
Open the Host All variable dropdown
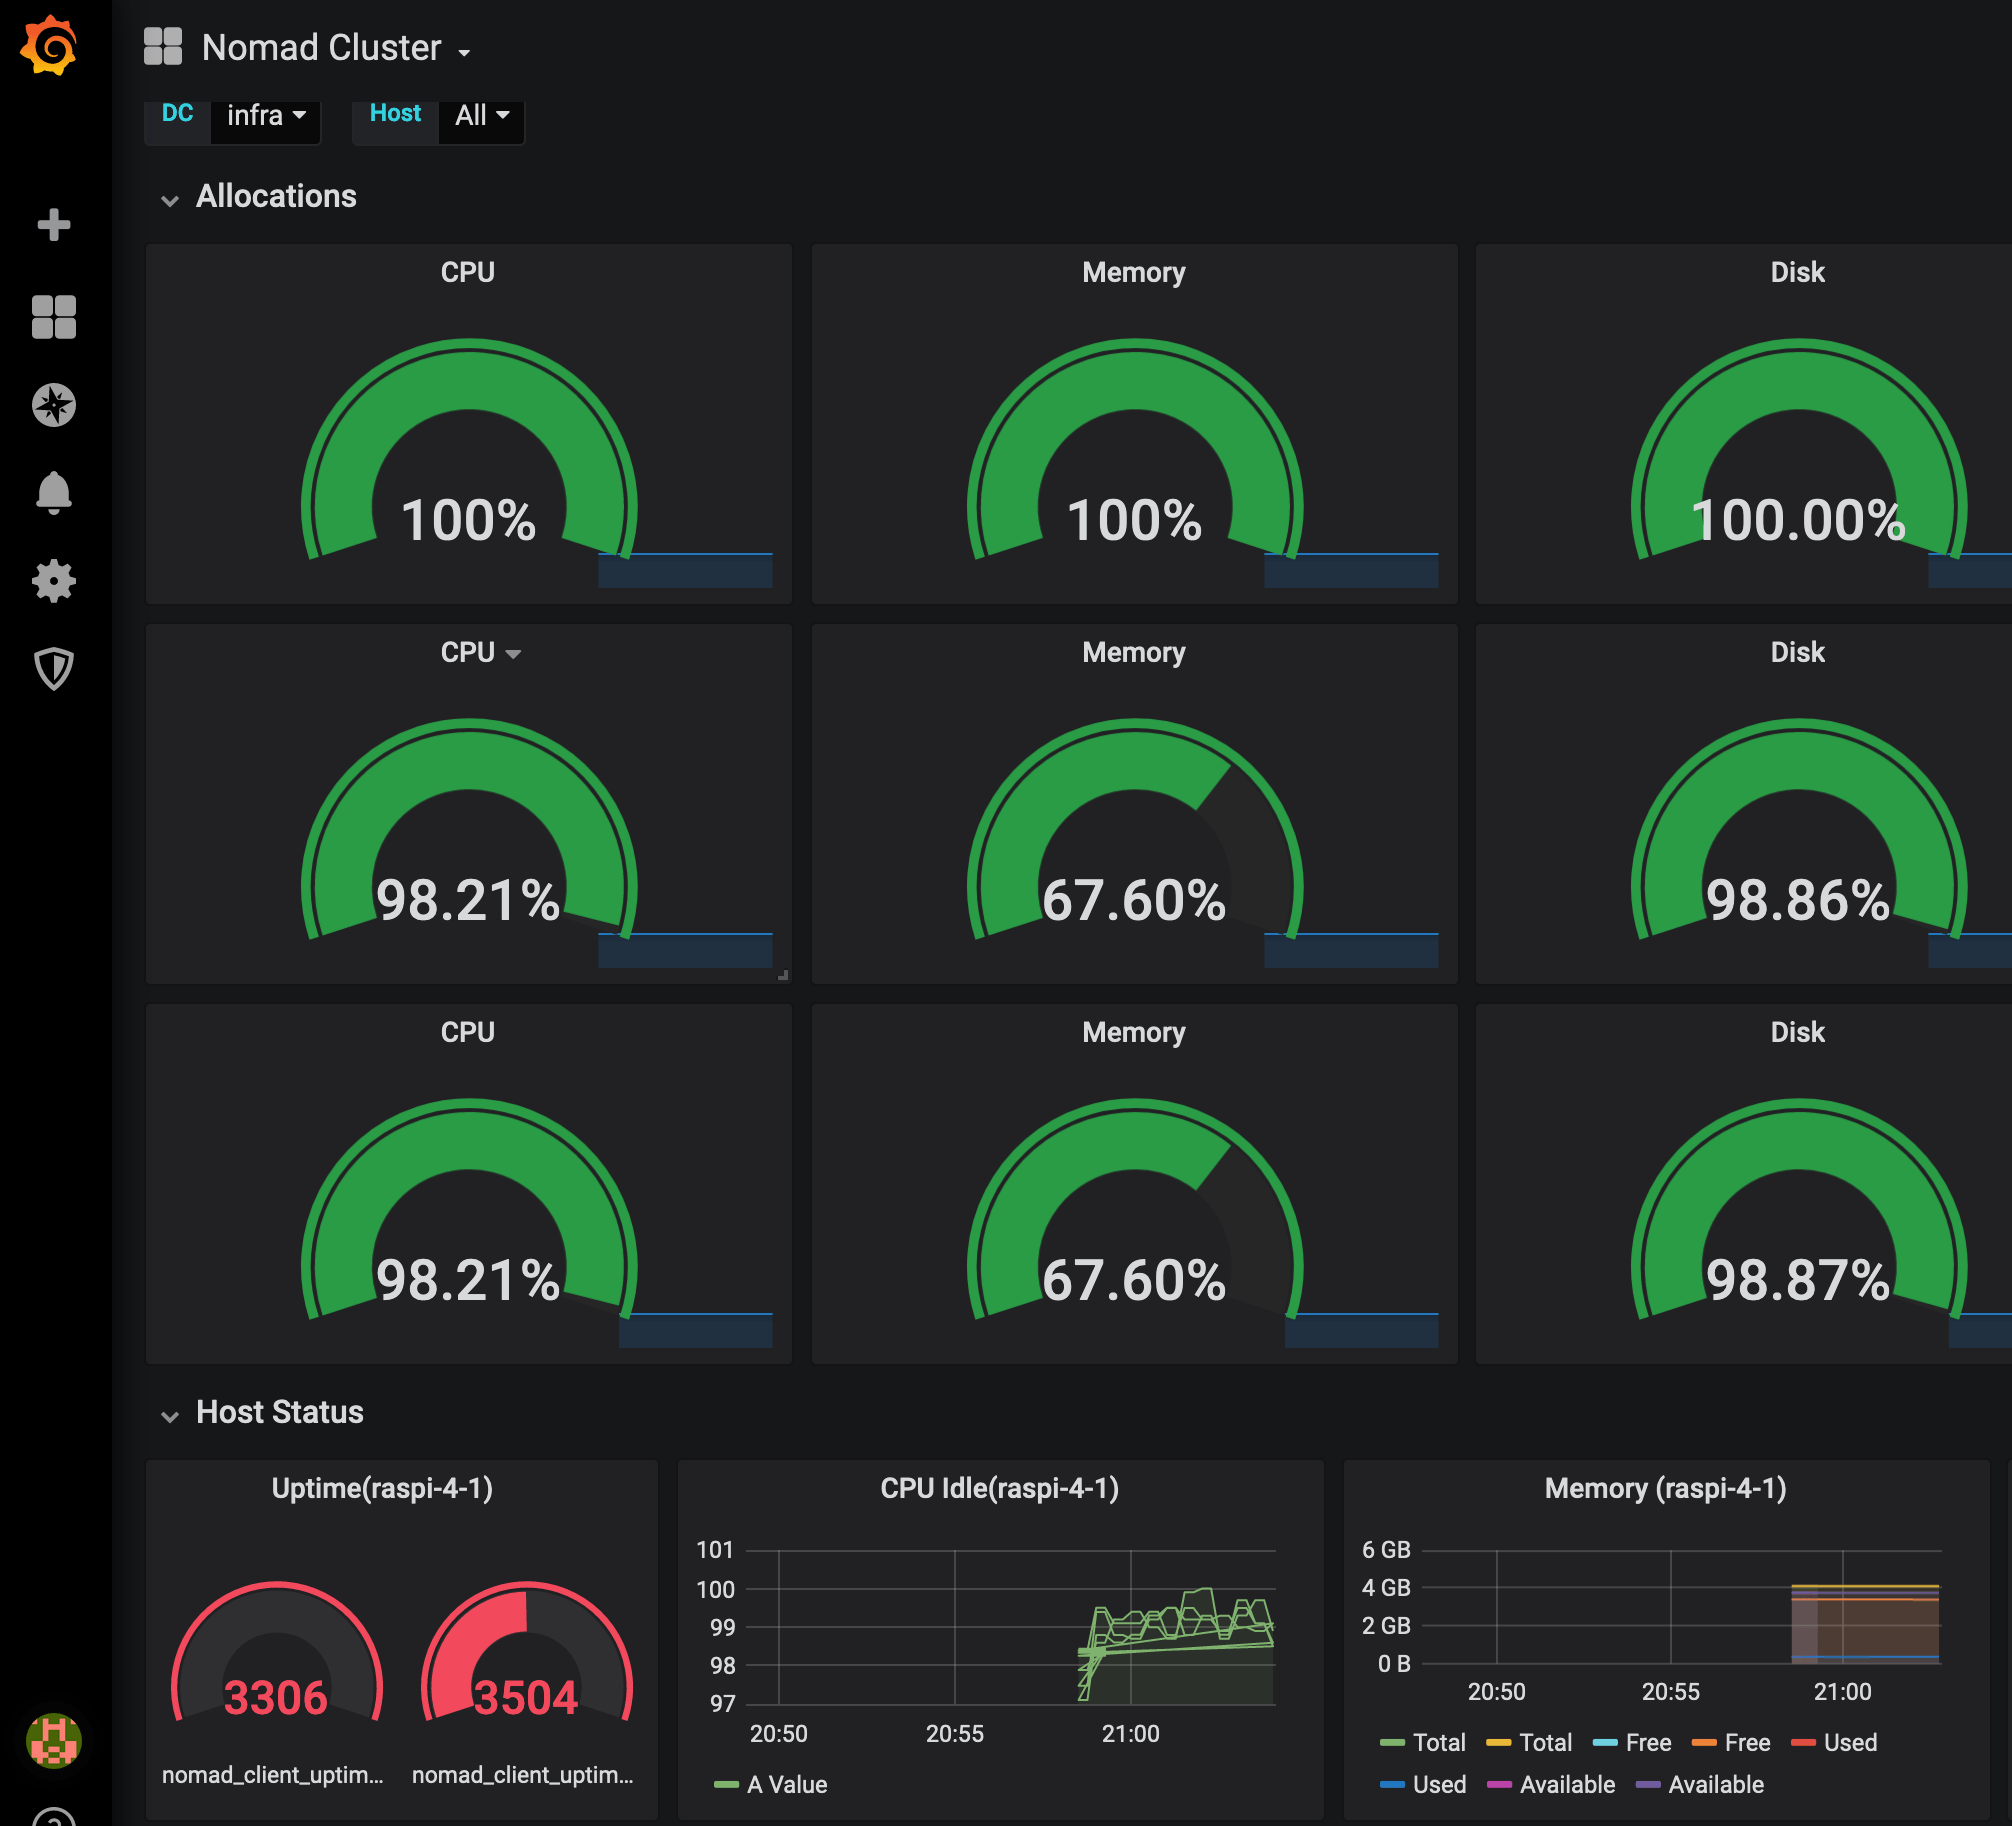[482, 116]
